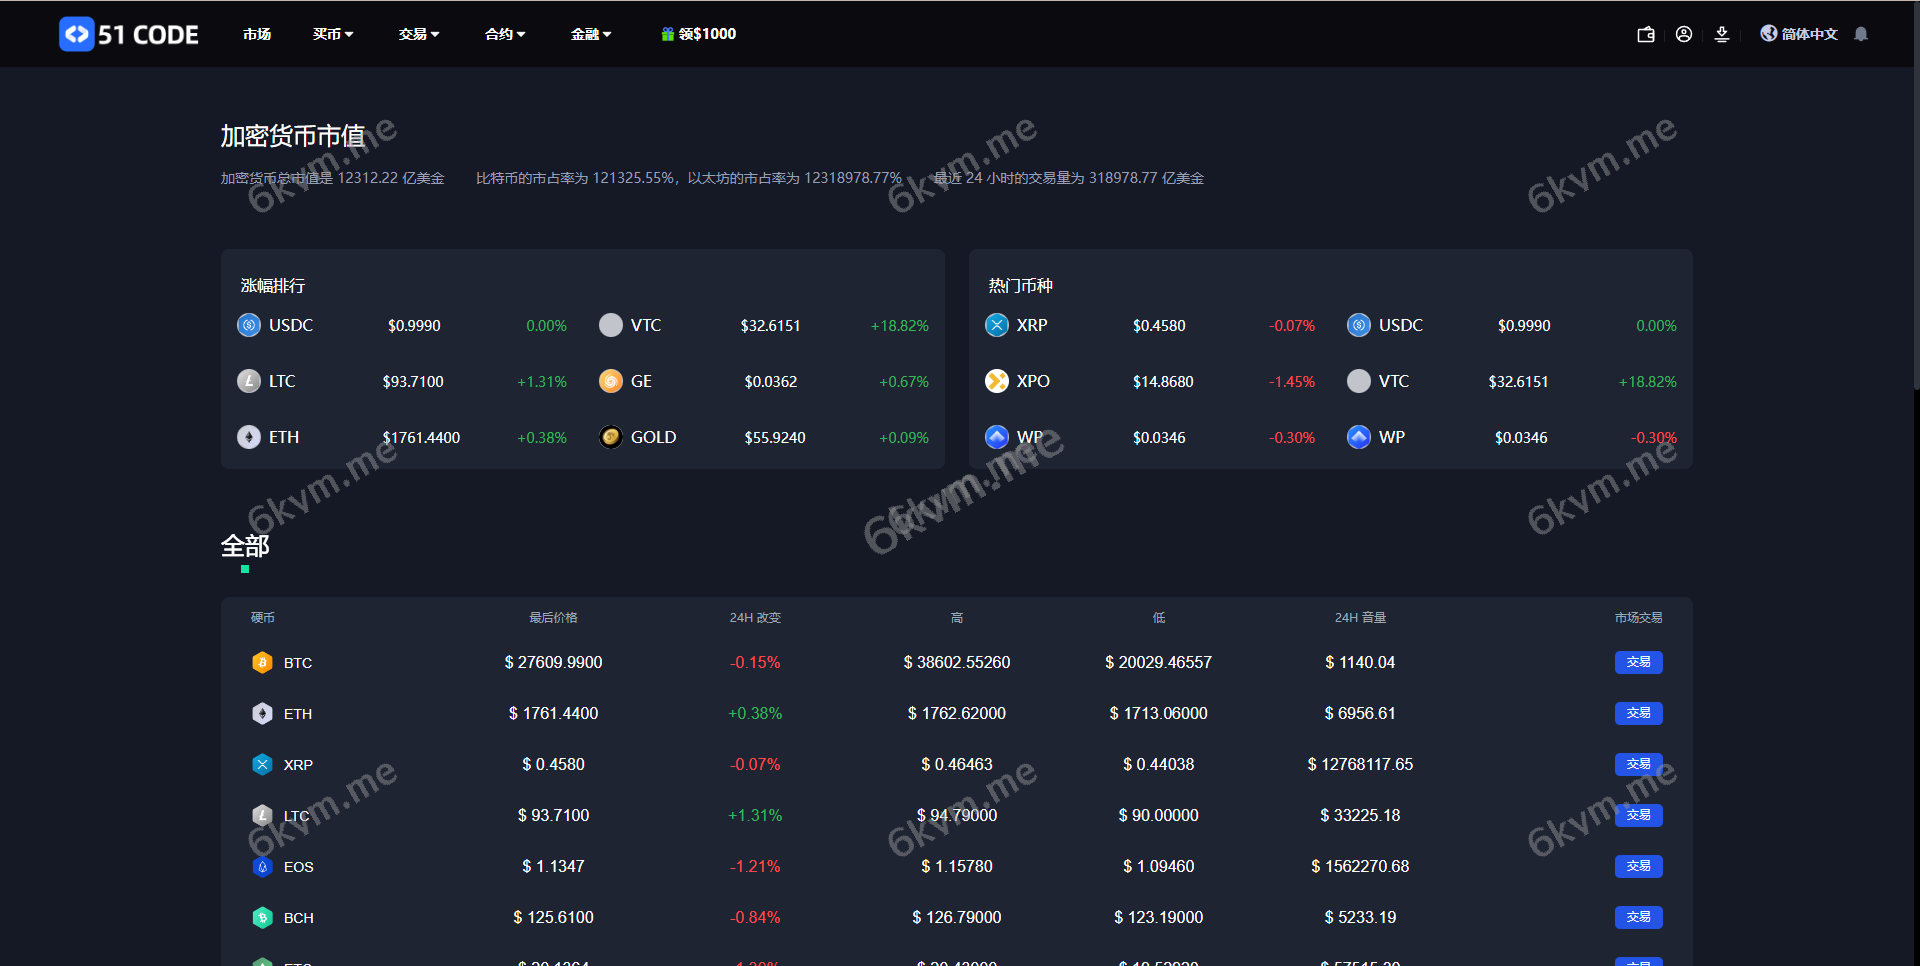Click the right-edge page scrollbar
This screenshot has width=1920, height=966.
(1914, 200)
